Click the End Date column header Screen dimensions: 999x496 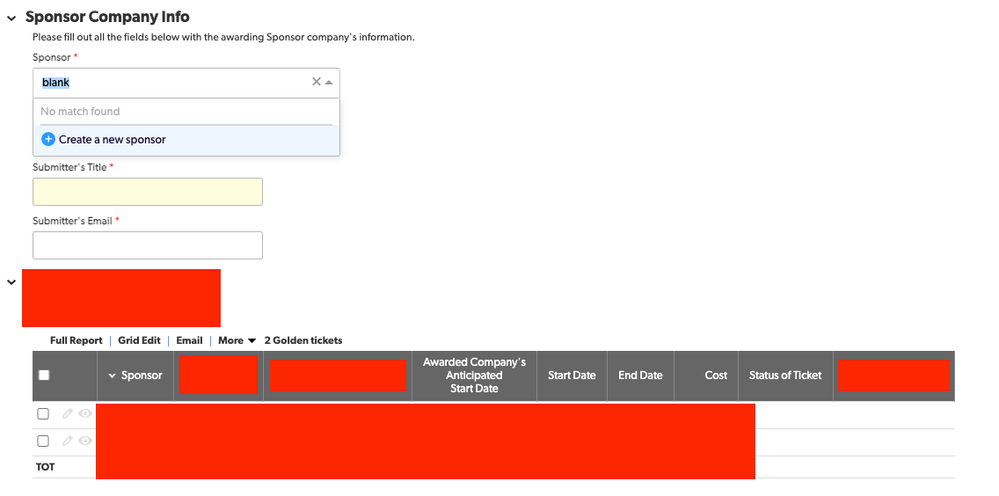click(640, 376)
